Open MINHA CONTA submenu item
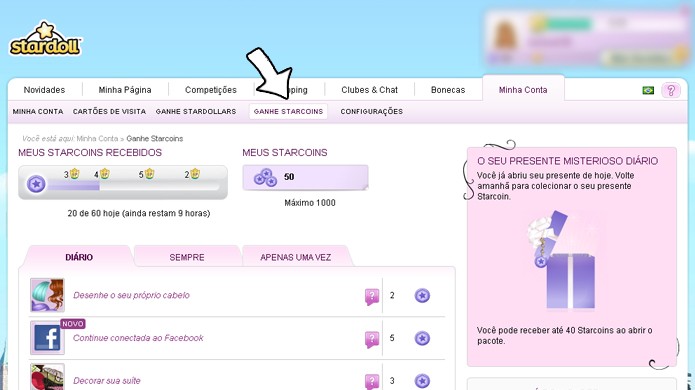The width and height of the screenshot is (695, 390). point(38,112)
